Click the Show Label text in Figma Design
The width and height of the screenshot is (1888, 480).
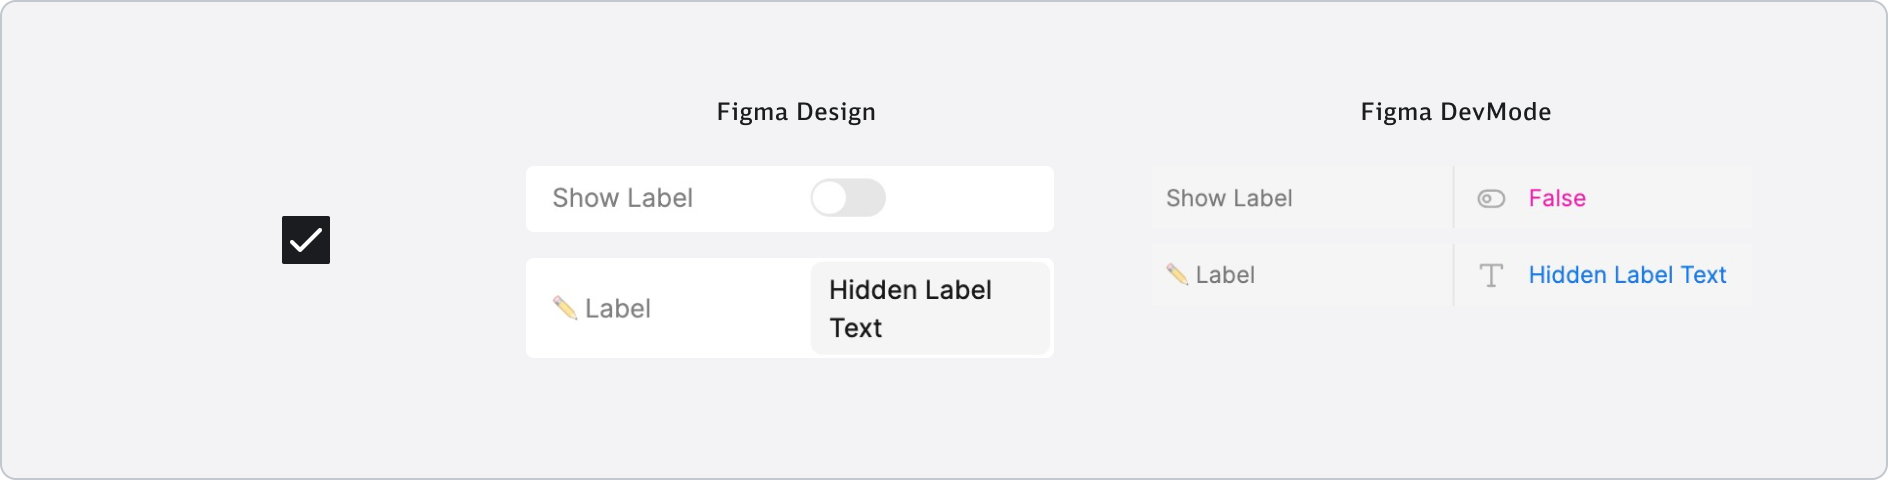pyautogui.click(x=622, y=198)
